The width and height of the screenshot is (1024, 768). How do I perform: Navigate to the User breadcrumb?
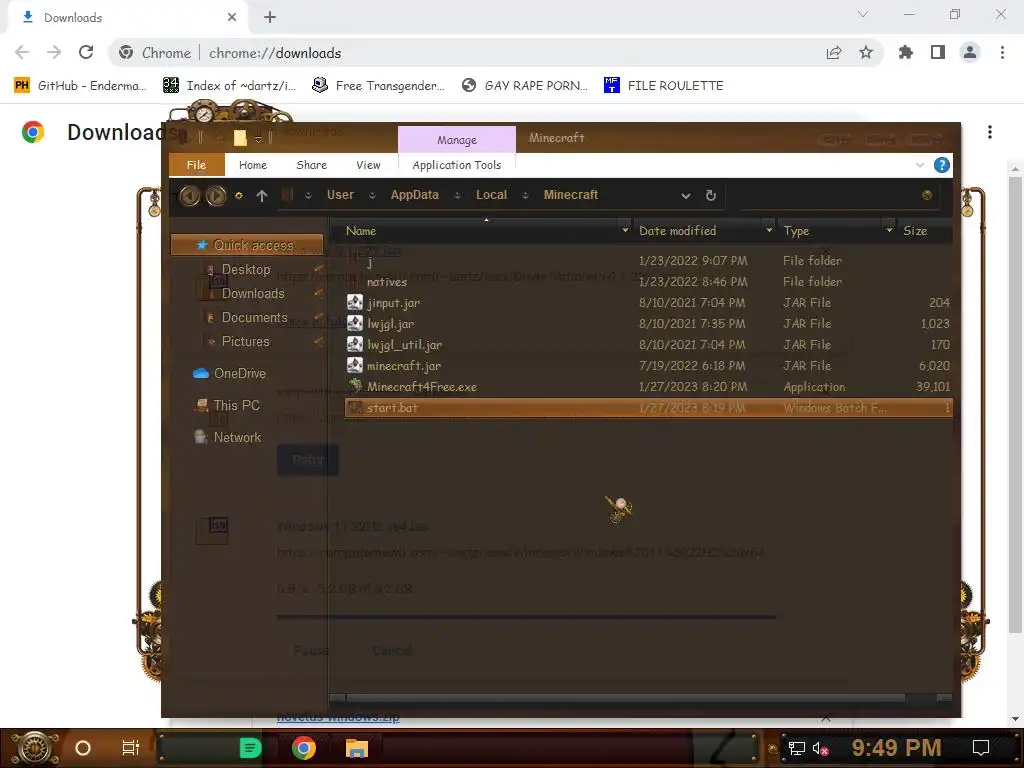(x=340, y=195)
